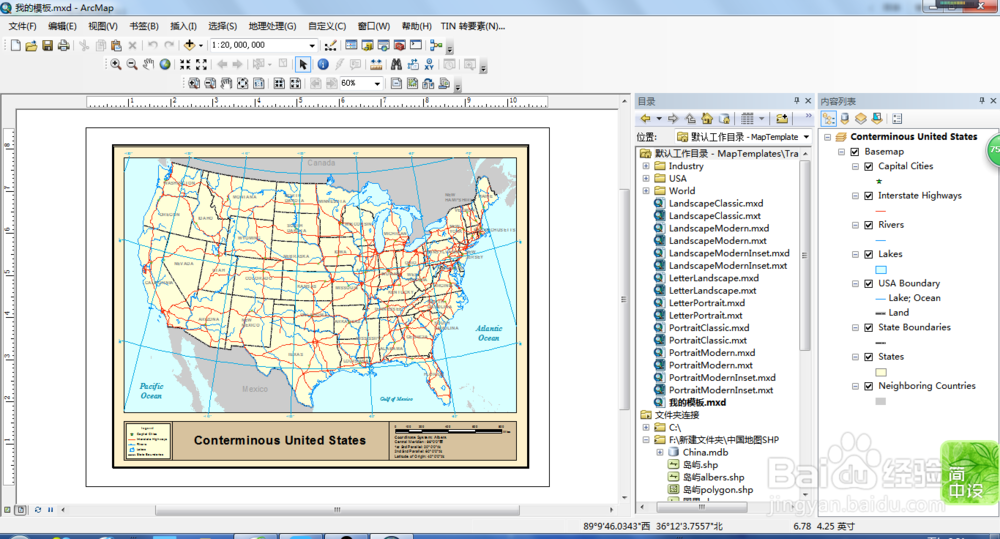Toggle the Interstate Highways layer checkbox
The width and height of the screenshot is (1000, 539).
coord(869,196)
